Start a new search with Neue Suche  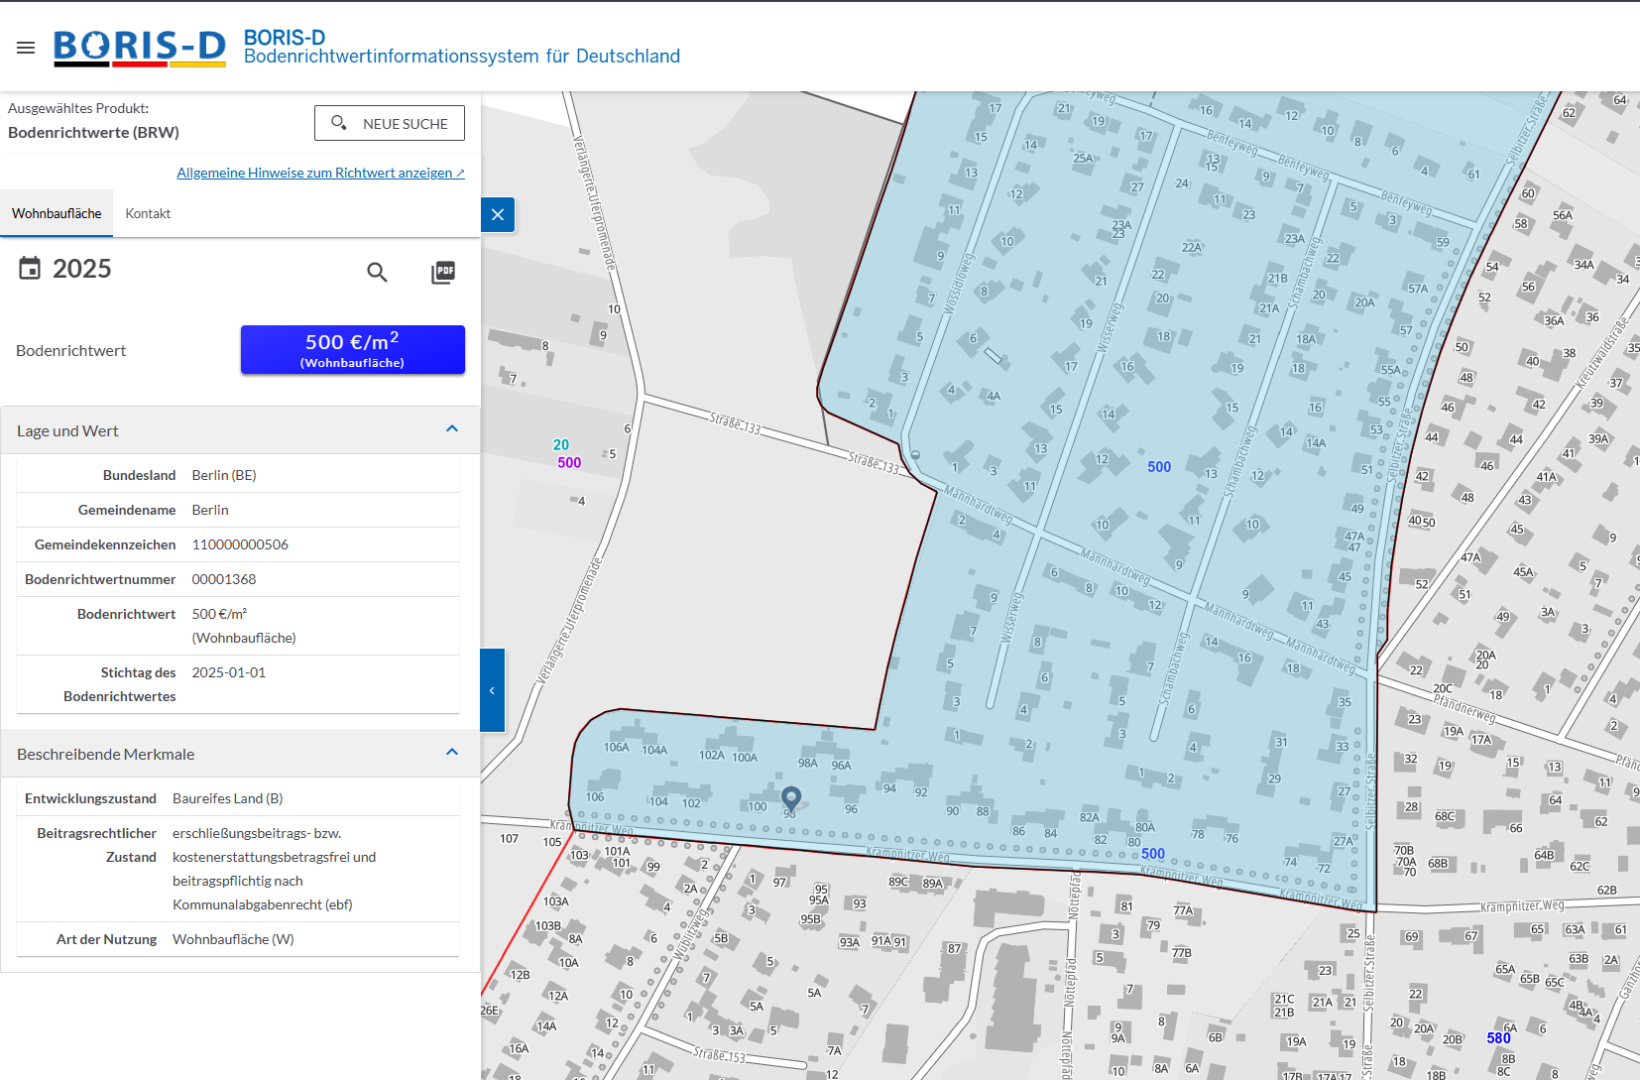389,123
